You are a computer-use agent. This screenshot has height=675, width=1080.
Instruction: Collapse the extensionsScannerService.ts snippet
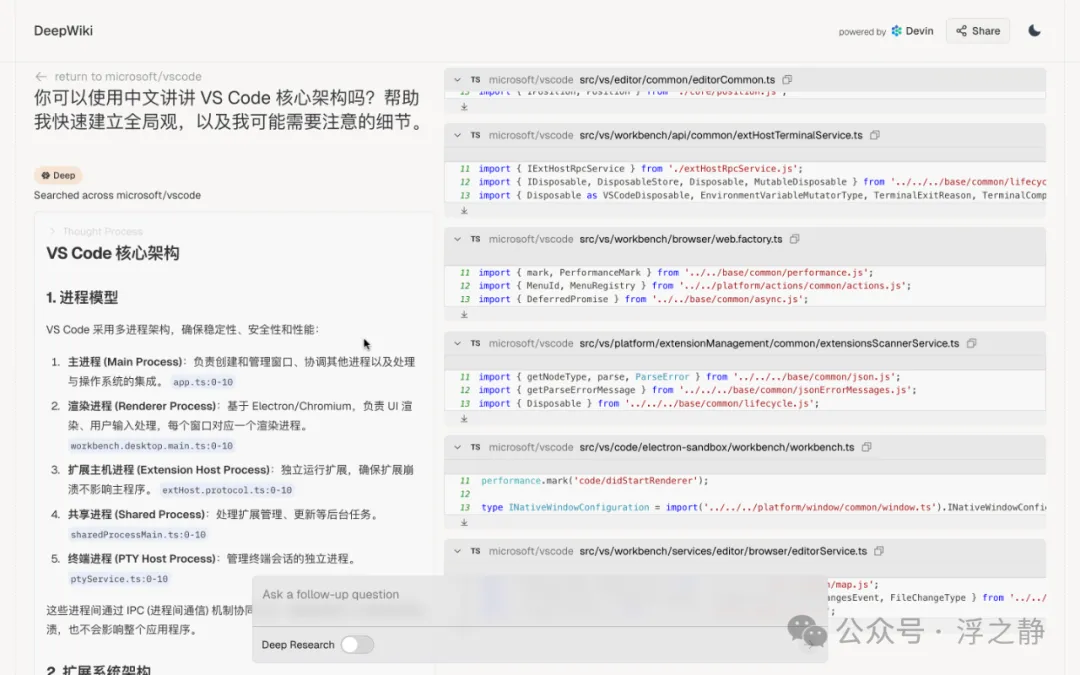[457, 344]
